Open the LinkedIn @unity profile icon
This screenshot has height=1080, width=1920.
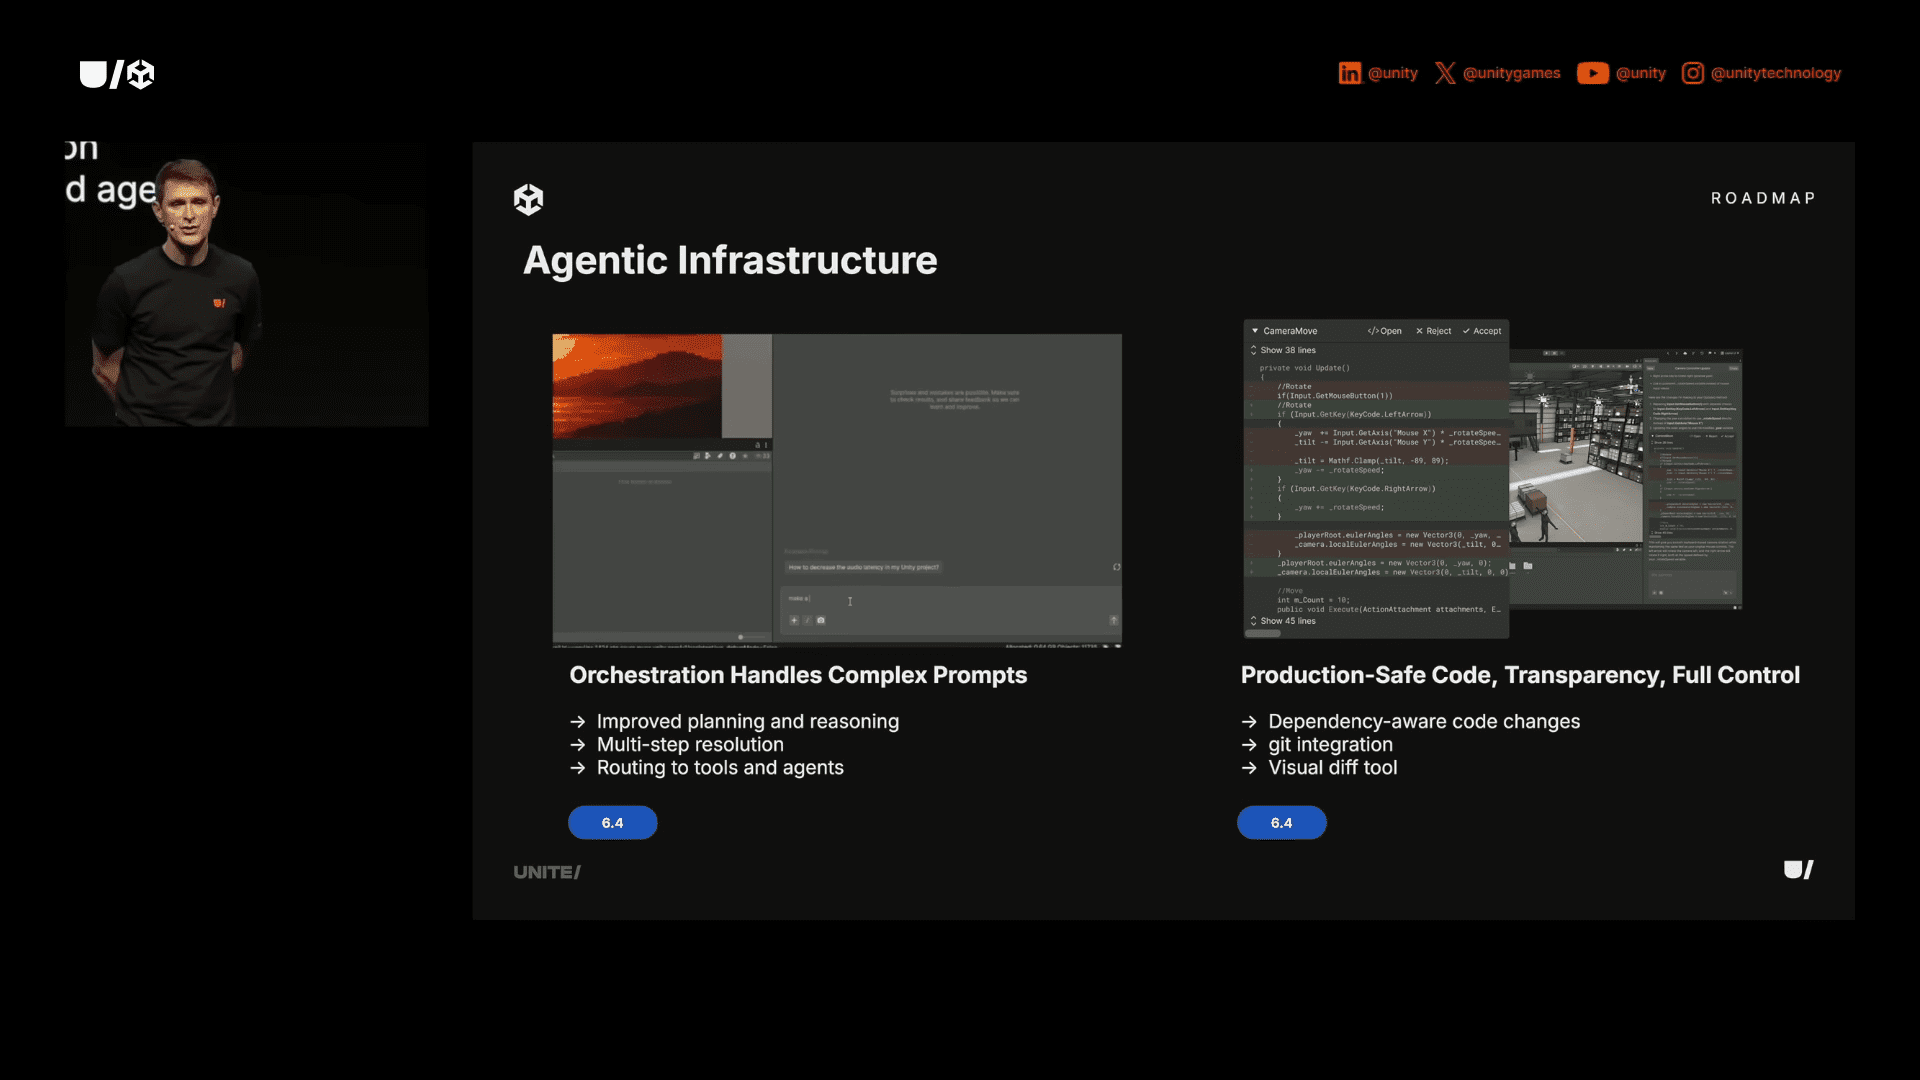1350,73
